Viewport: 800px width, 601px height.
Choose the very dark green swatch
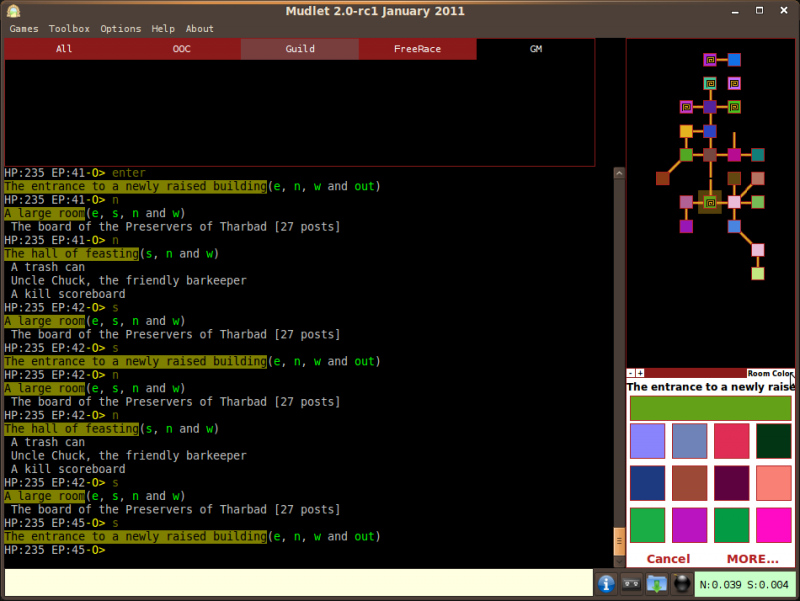[x=774, y=441]
